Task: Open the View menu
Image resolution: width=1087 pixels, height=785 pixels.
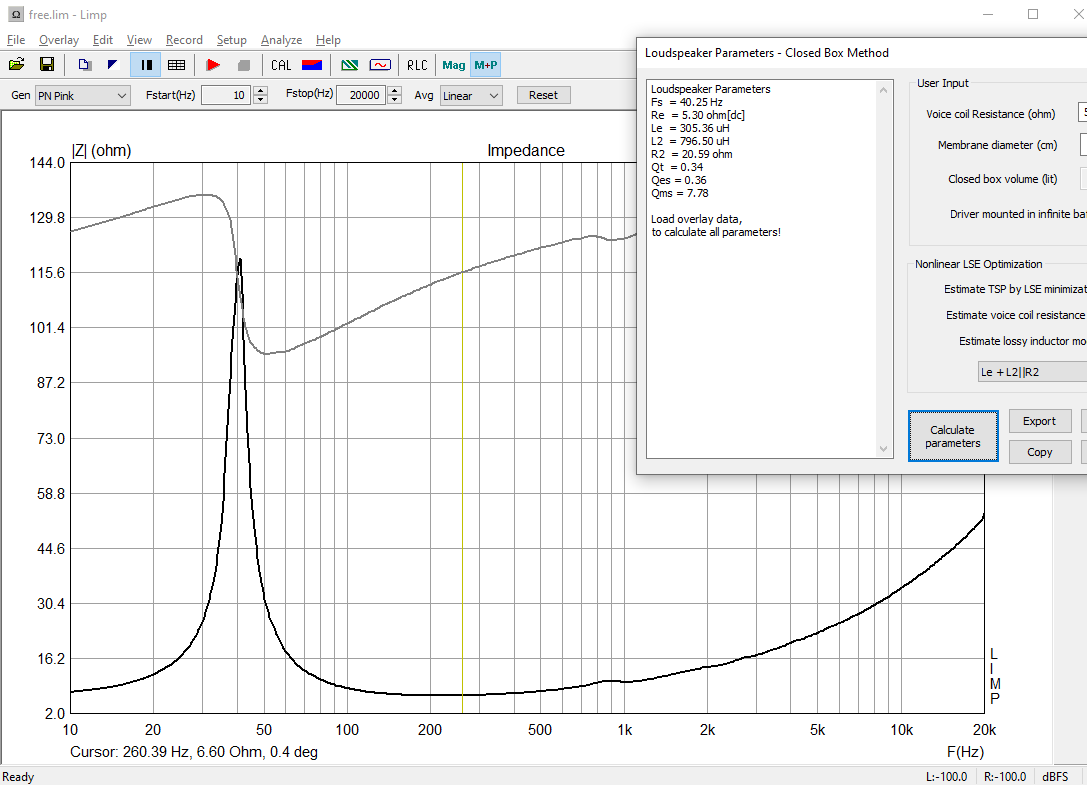Action: pos(139,40)
